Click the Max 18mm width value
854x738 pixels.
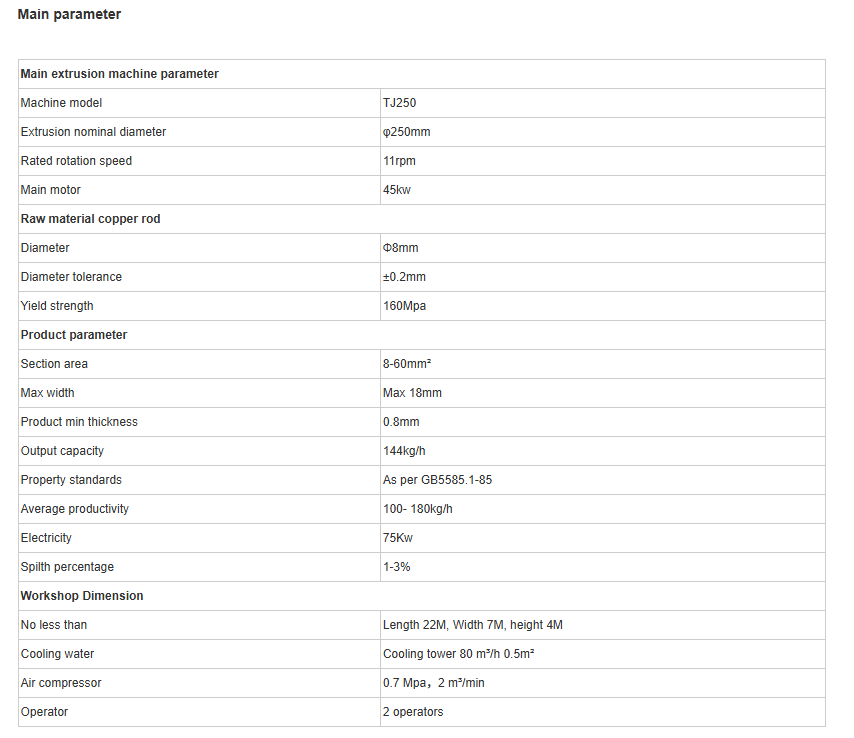(412, 393)
